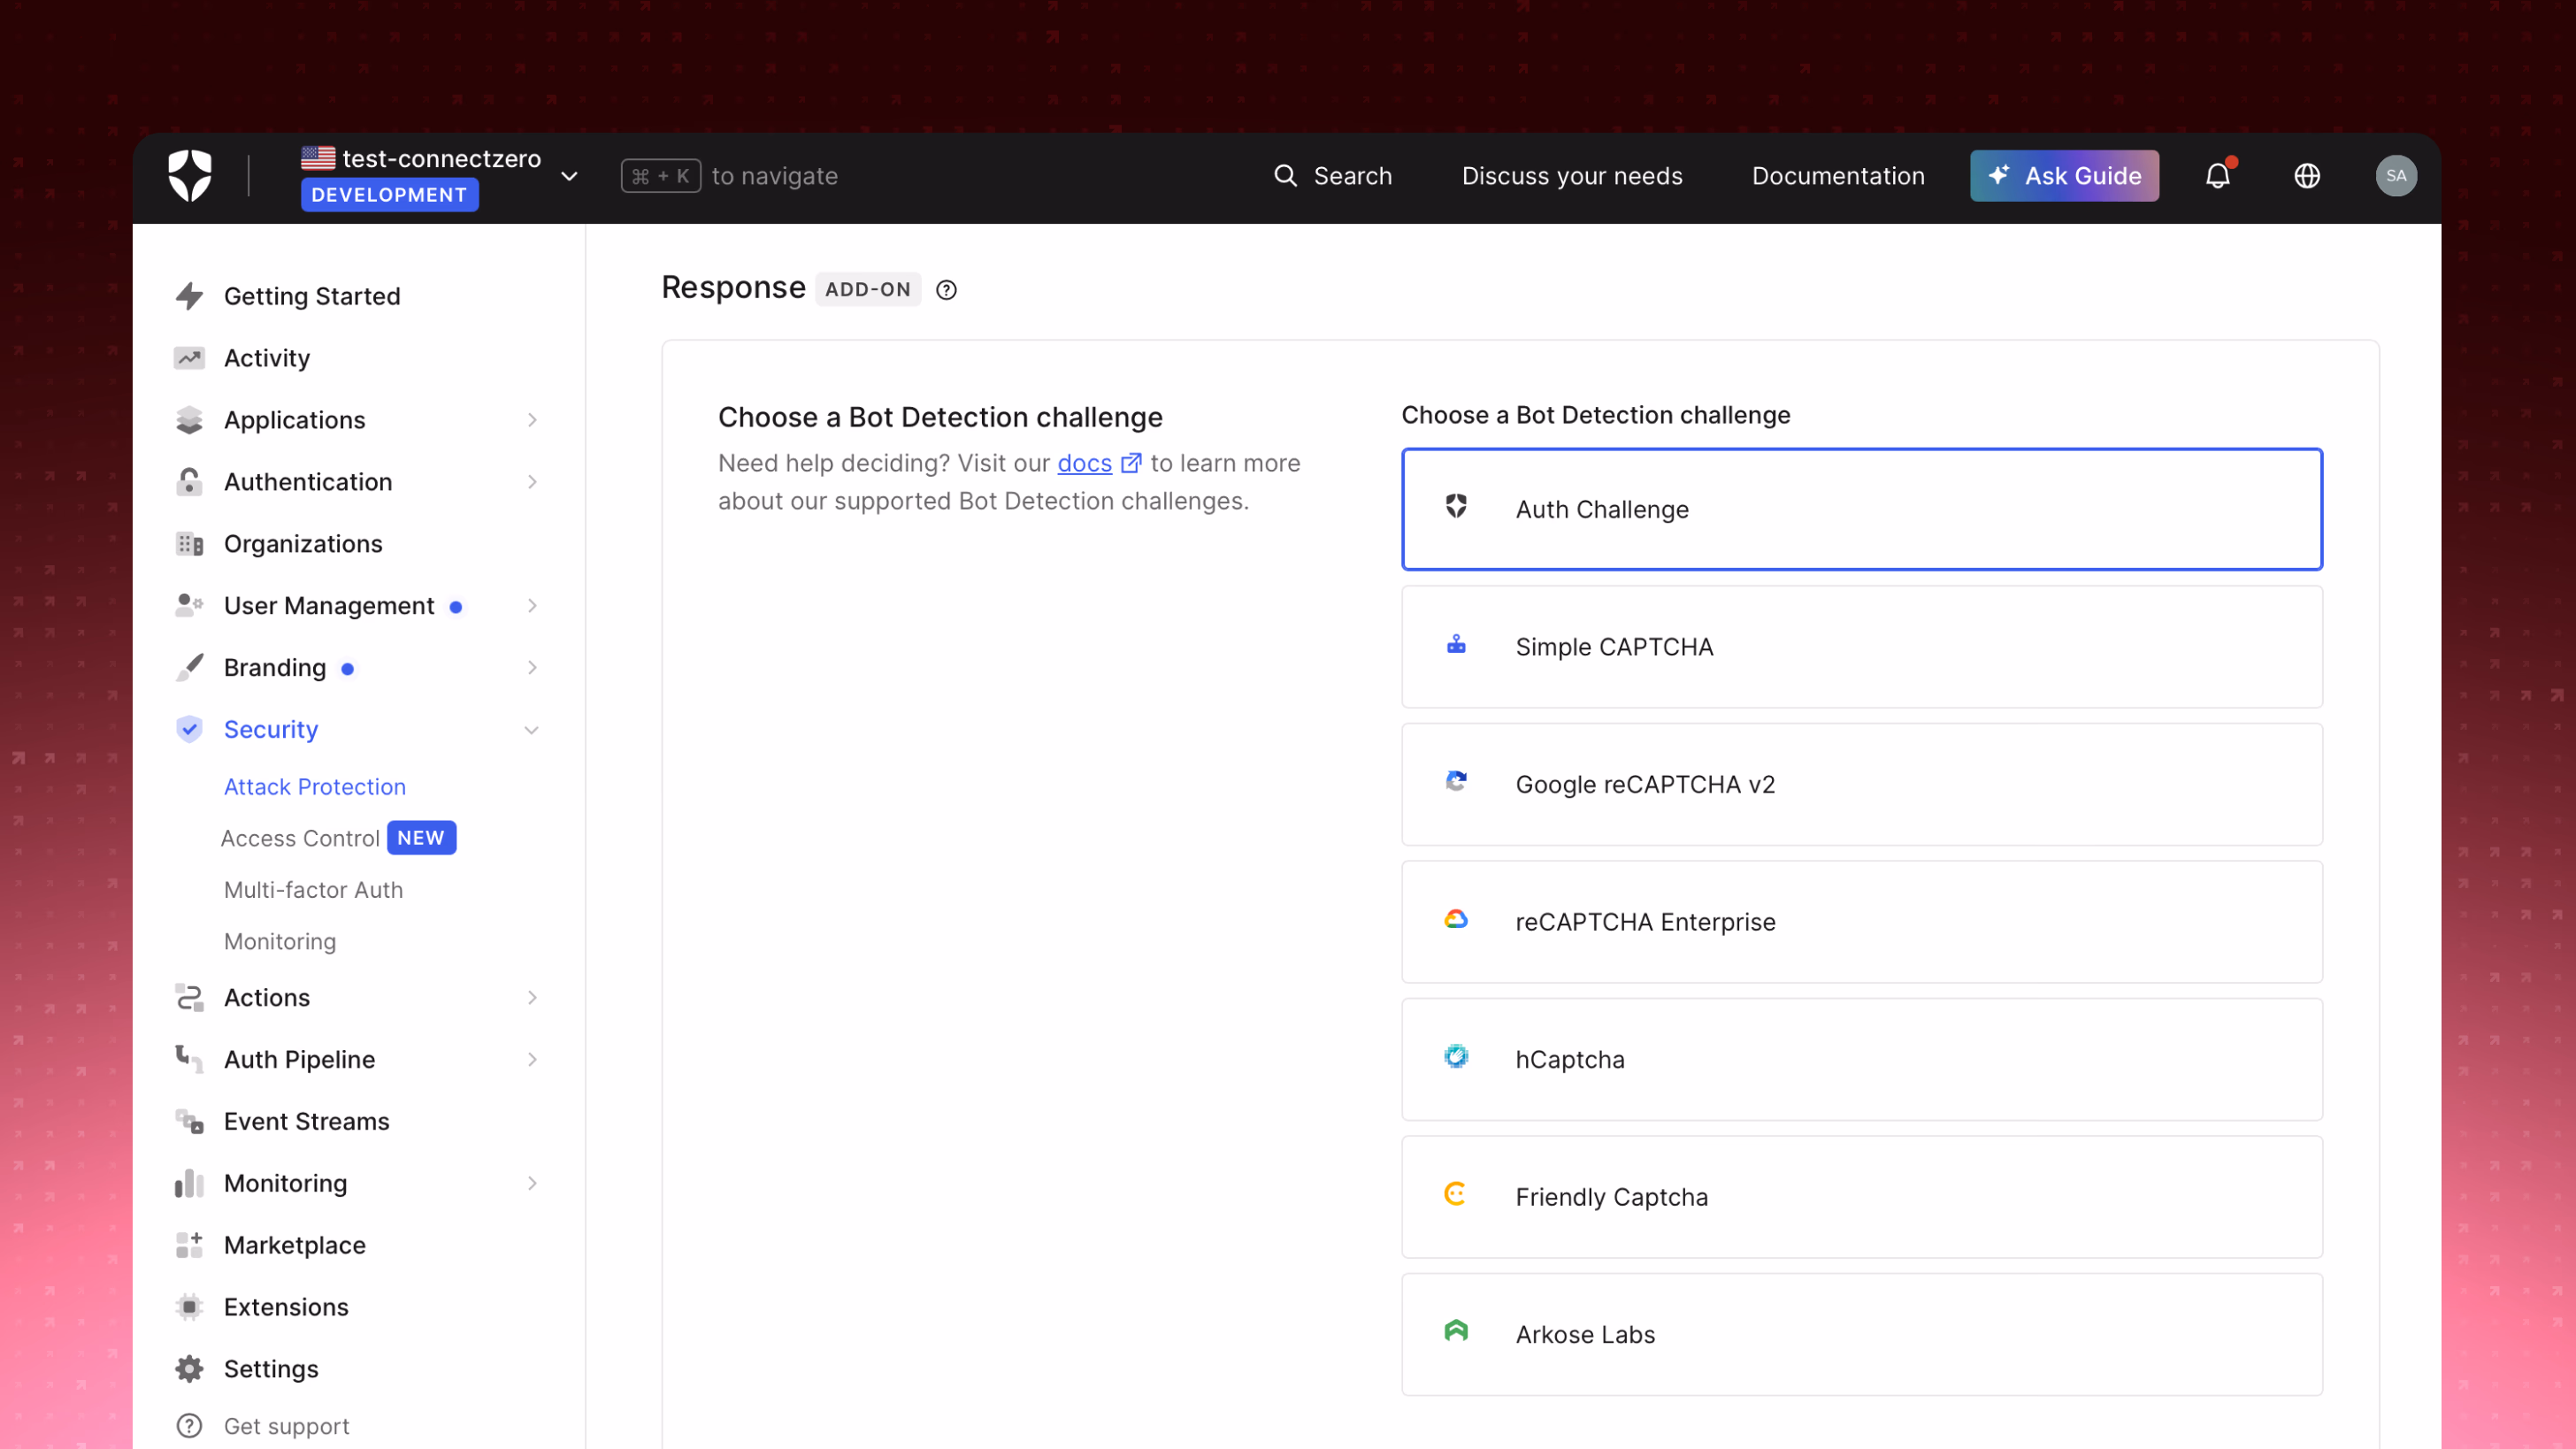2576x1449 pixels.
Task: Expand the Applications menu chevron
Action: pyautogui.click(x=532, y=420)
